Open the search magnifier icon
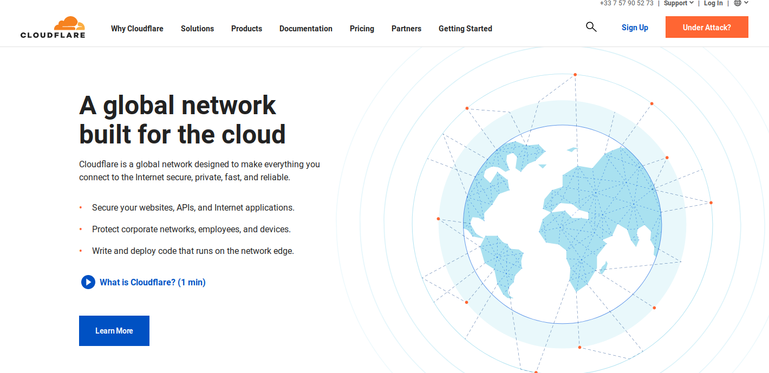This screenshot has width=769, height=373. [x=591, y=27]
